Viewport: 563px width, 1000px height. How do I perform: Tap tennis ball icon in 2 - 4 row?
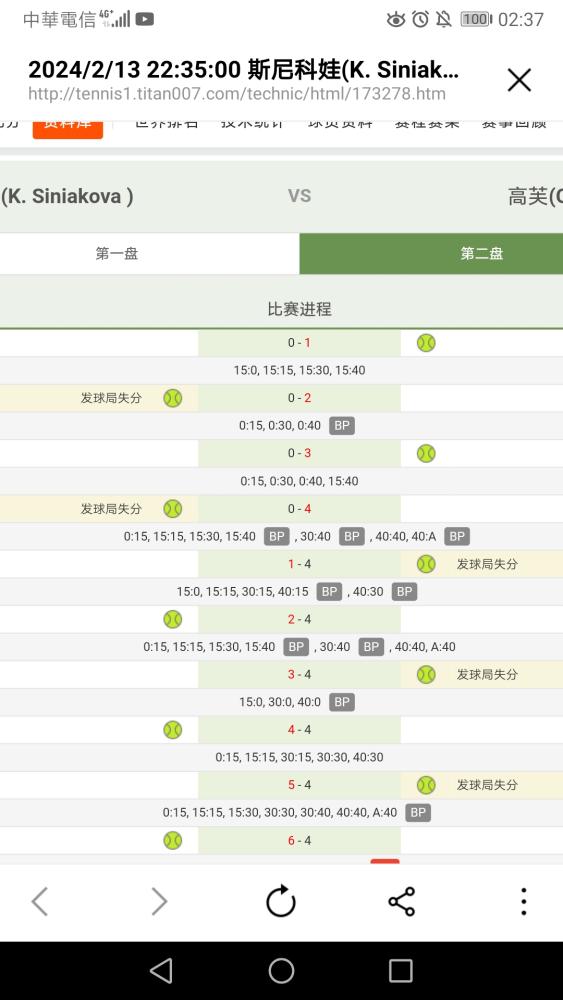(x=173, y=619)
